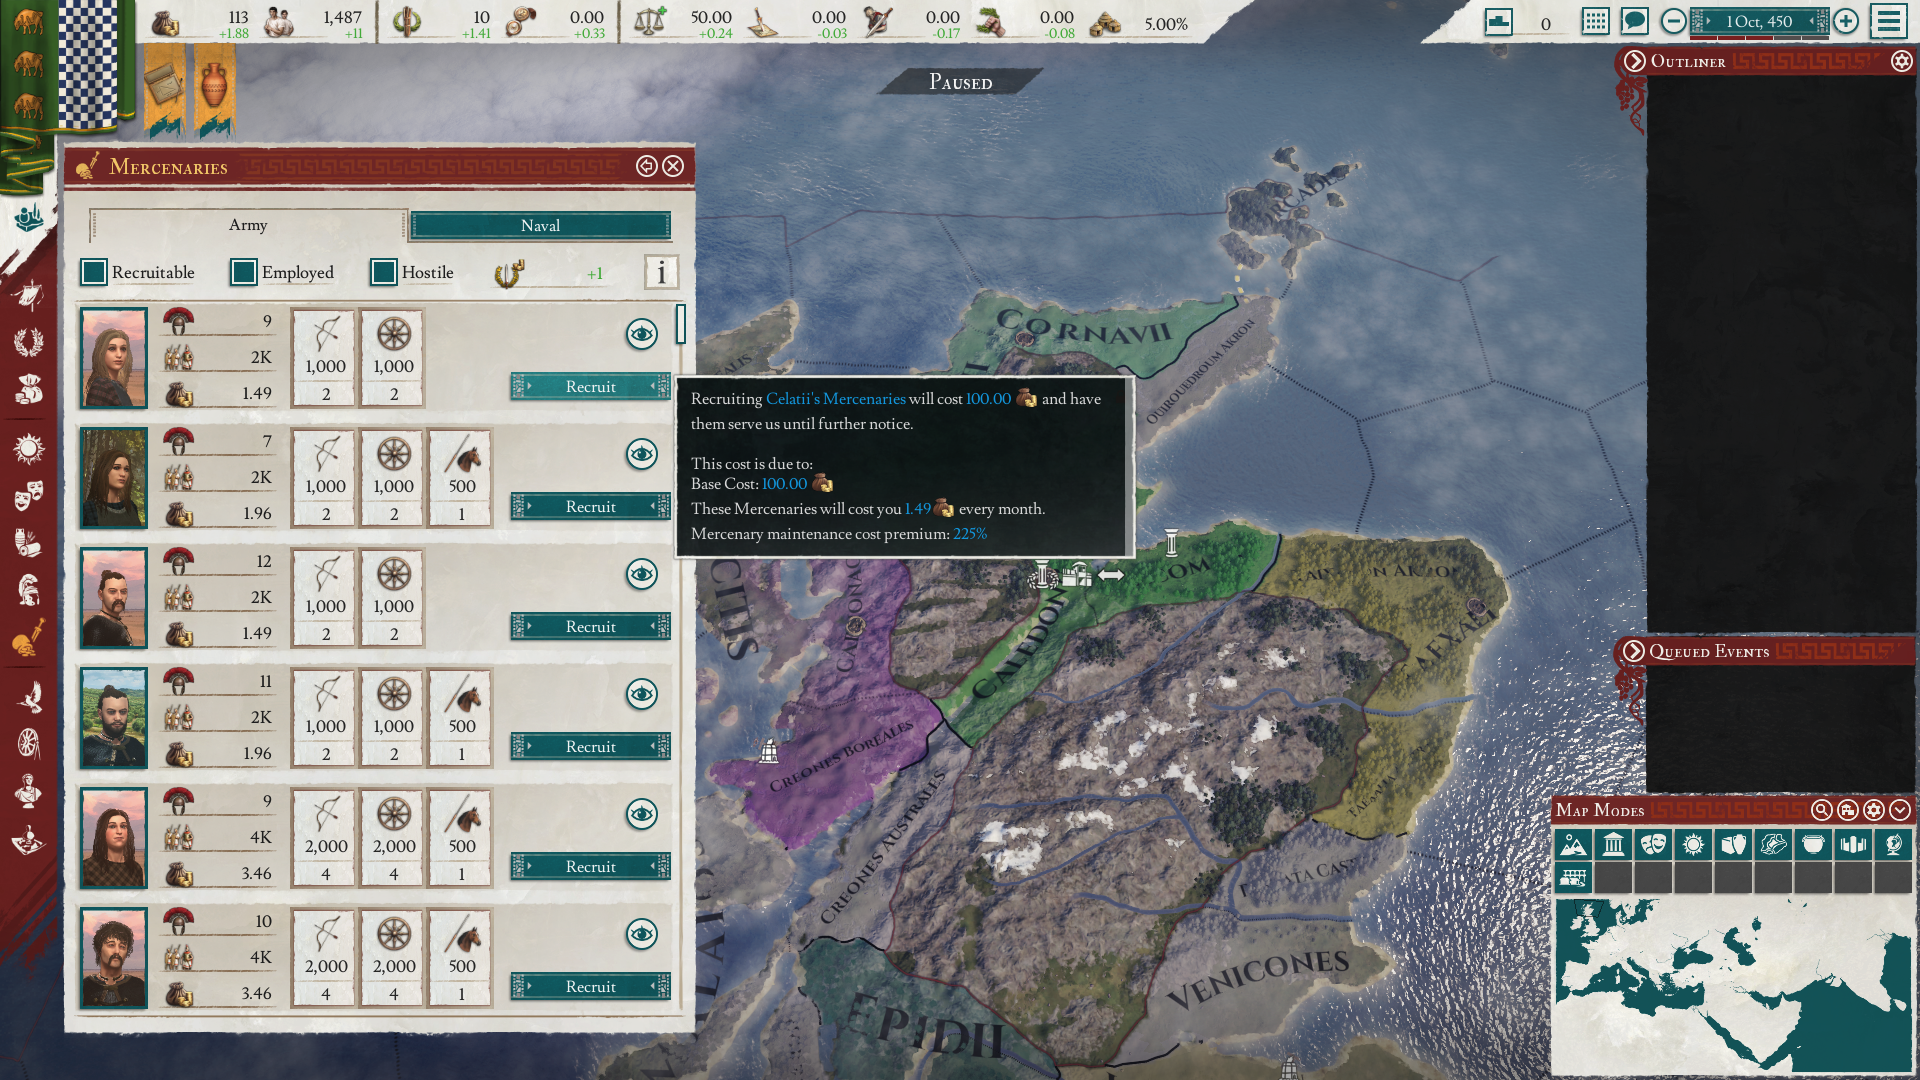Open Outliner settings gear icon

(x=1901, y=61)
